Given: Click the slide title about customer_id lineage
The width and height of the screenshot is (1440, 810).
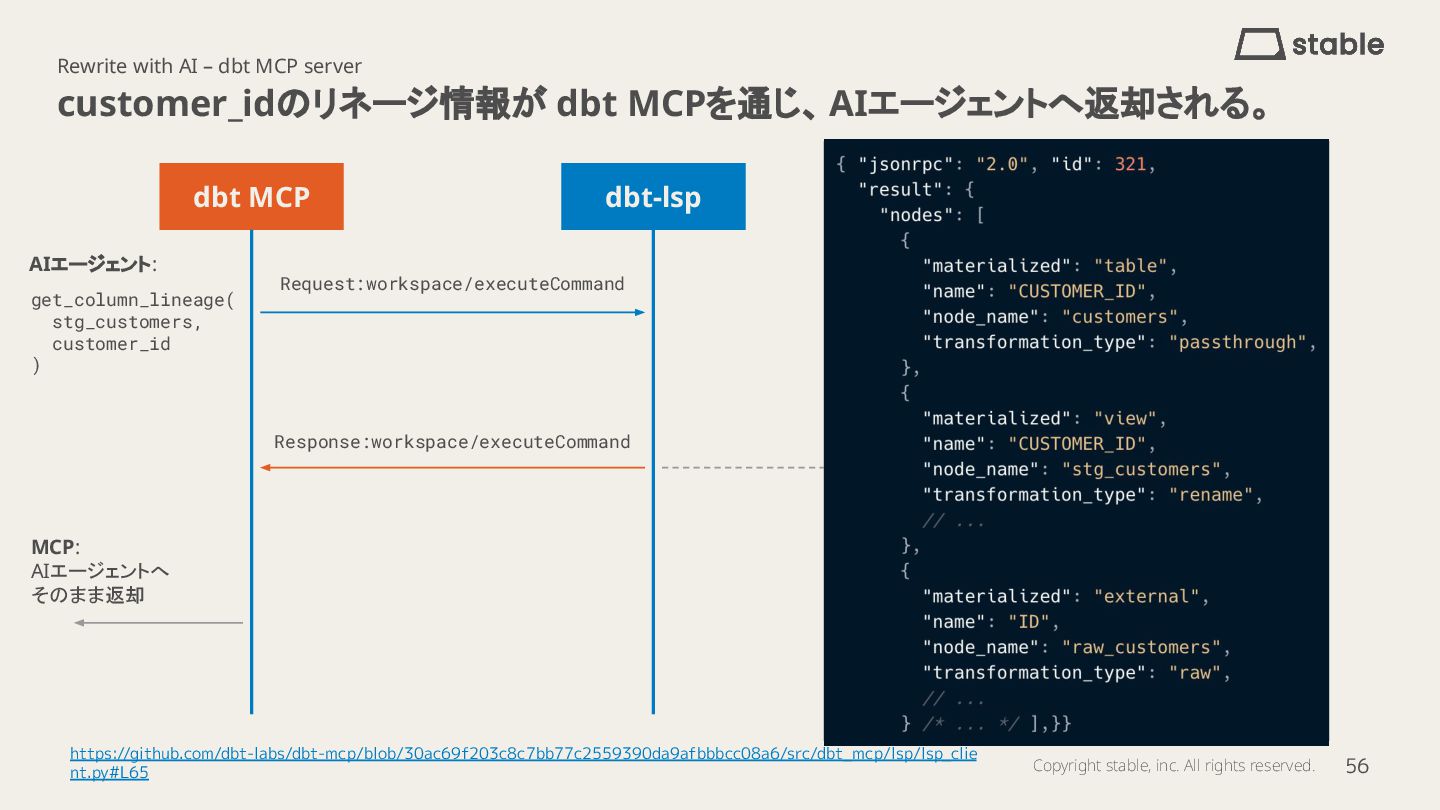Looking at the screenshot, I should [664, 104].
